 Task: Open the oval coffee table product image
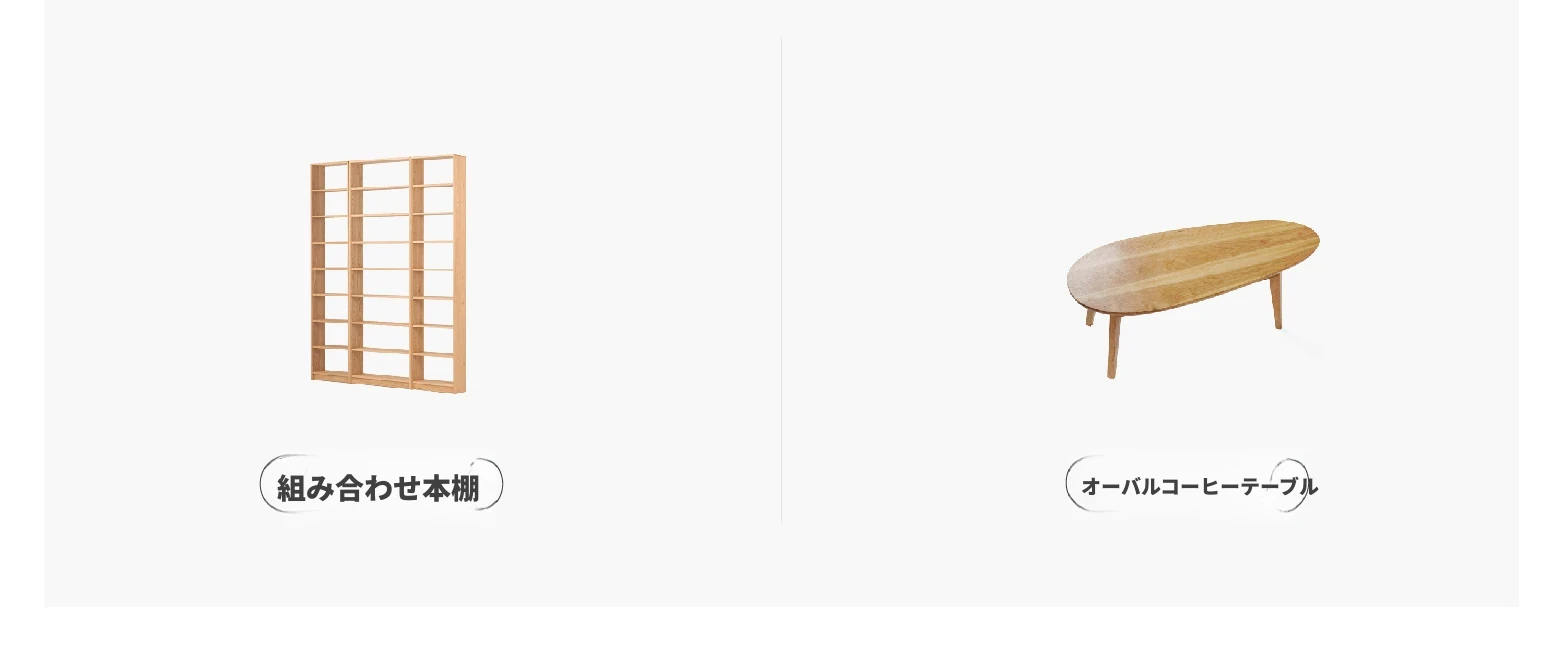pyautogui.click(x=1193, y=298)
